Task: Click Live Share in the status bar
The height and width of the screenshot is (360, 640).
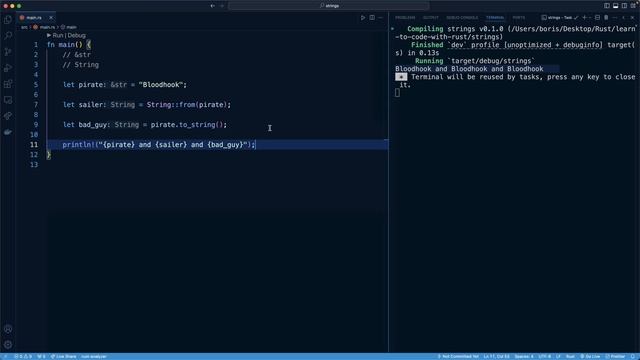Action: pos(63,356)
